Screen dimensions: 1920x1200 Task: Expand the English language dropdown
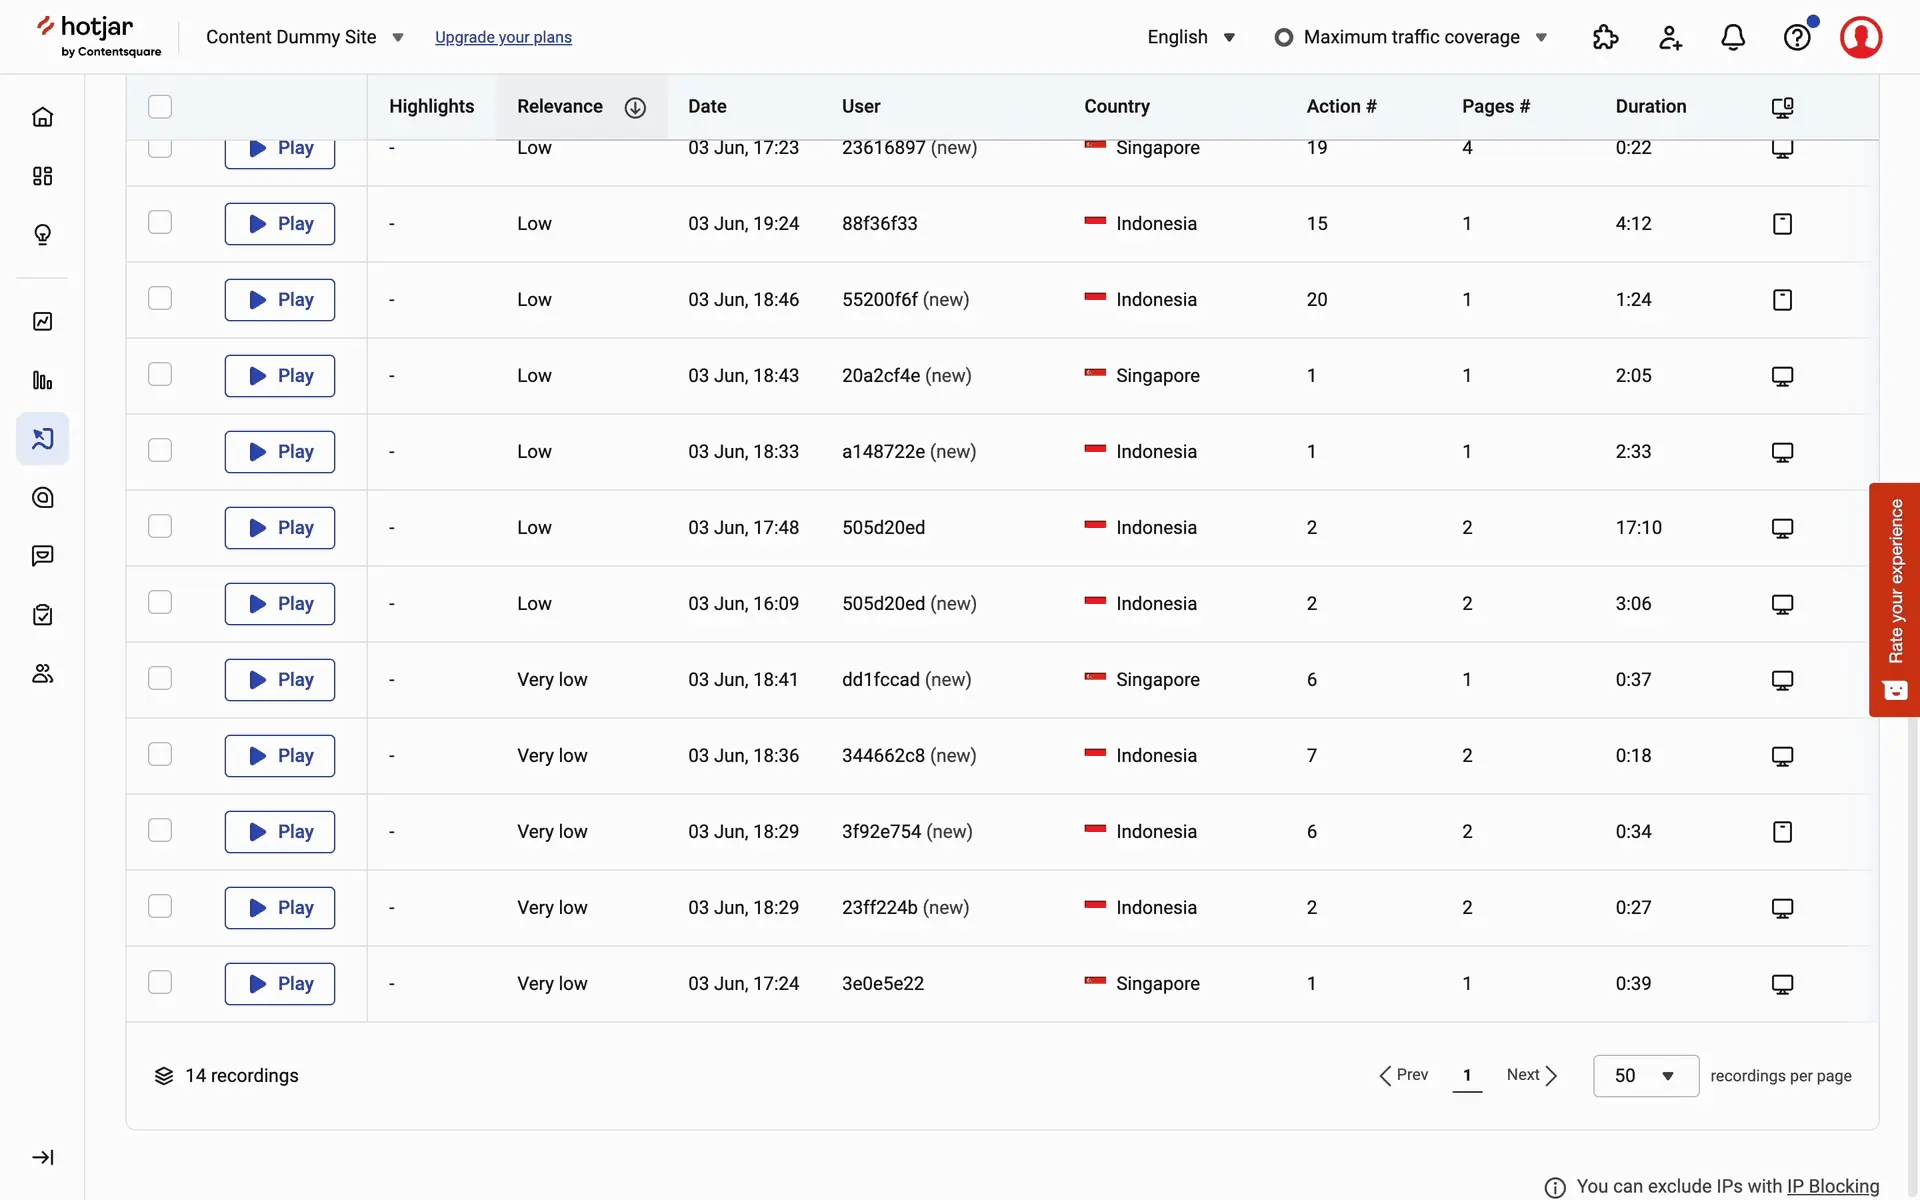[x=1191, y=37]
